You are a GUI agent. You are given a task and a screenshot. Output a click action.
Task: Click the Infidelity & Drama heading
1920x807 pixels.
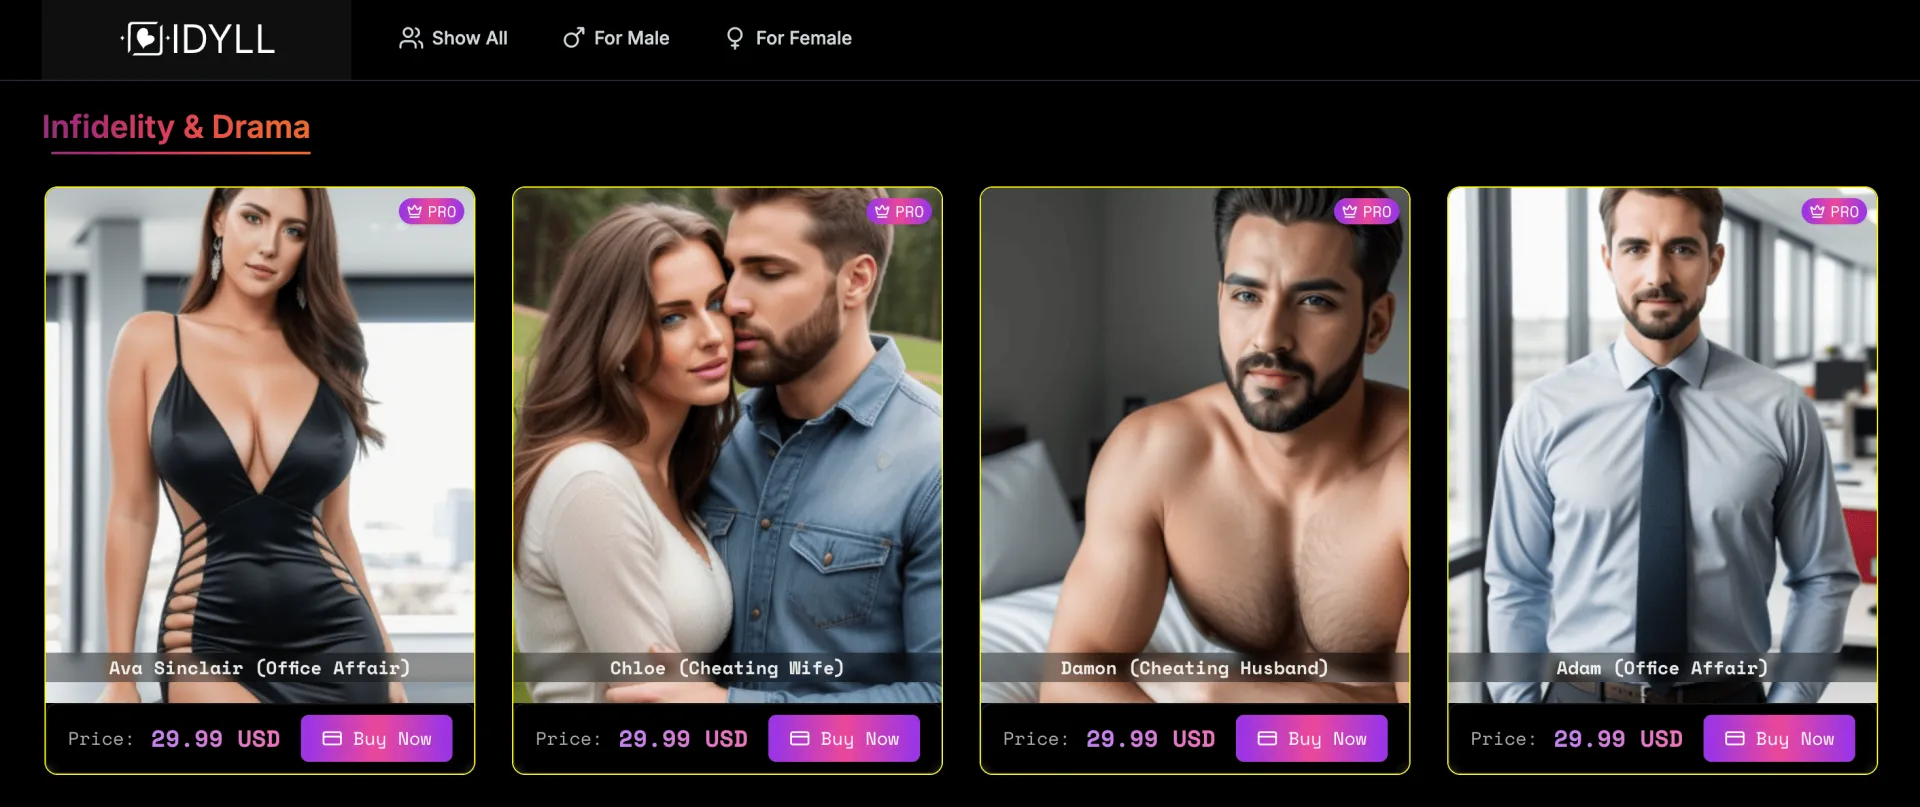click(176, 127)
